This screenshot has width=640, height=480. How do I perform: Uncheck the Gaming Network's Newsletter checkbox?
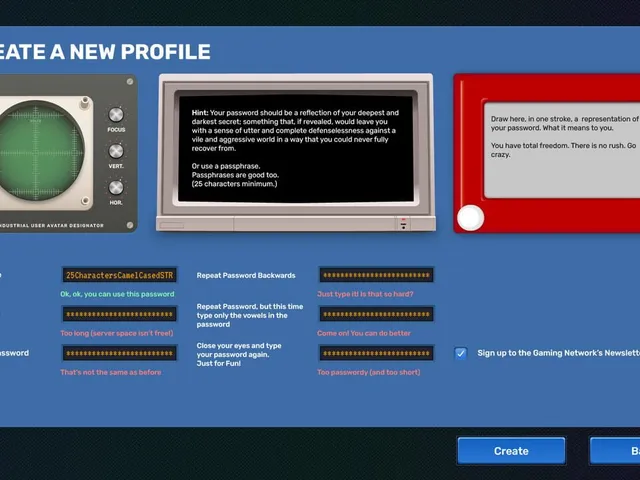click(x=461, y=353)
